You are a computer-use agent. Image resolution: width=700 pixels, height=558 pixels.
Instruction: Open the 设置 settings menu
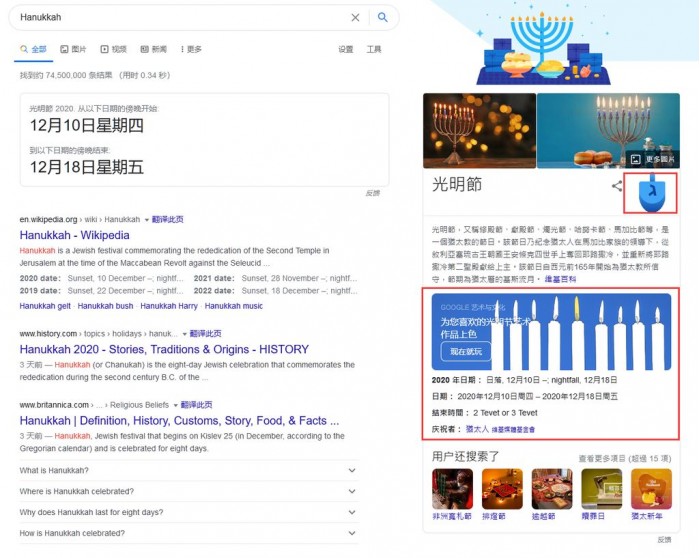point(345,49)
